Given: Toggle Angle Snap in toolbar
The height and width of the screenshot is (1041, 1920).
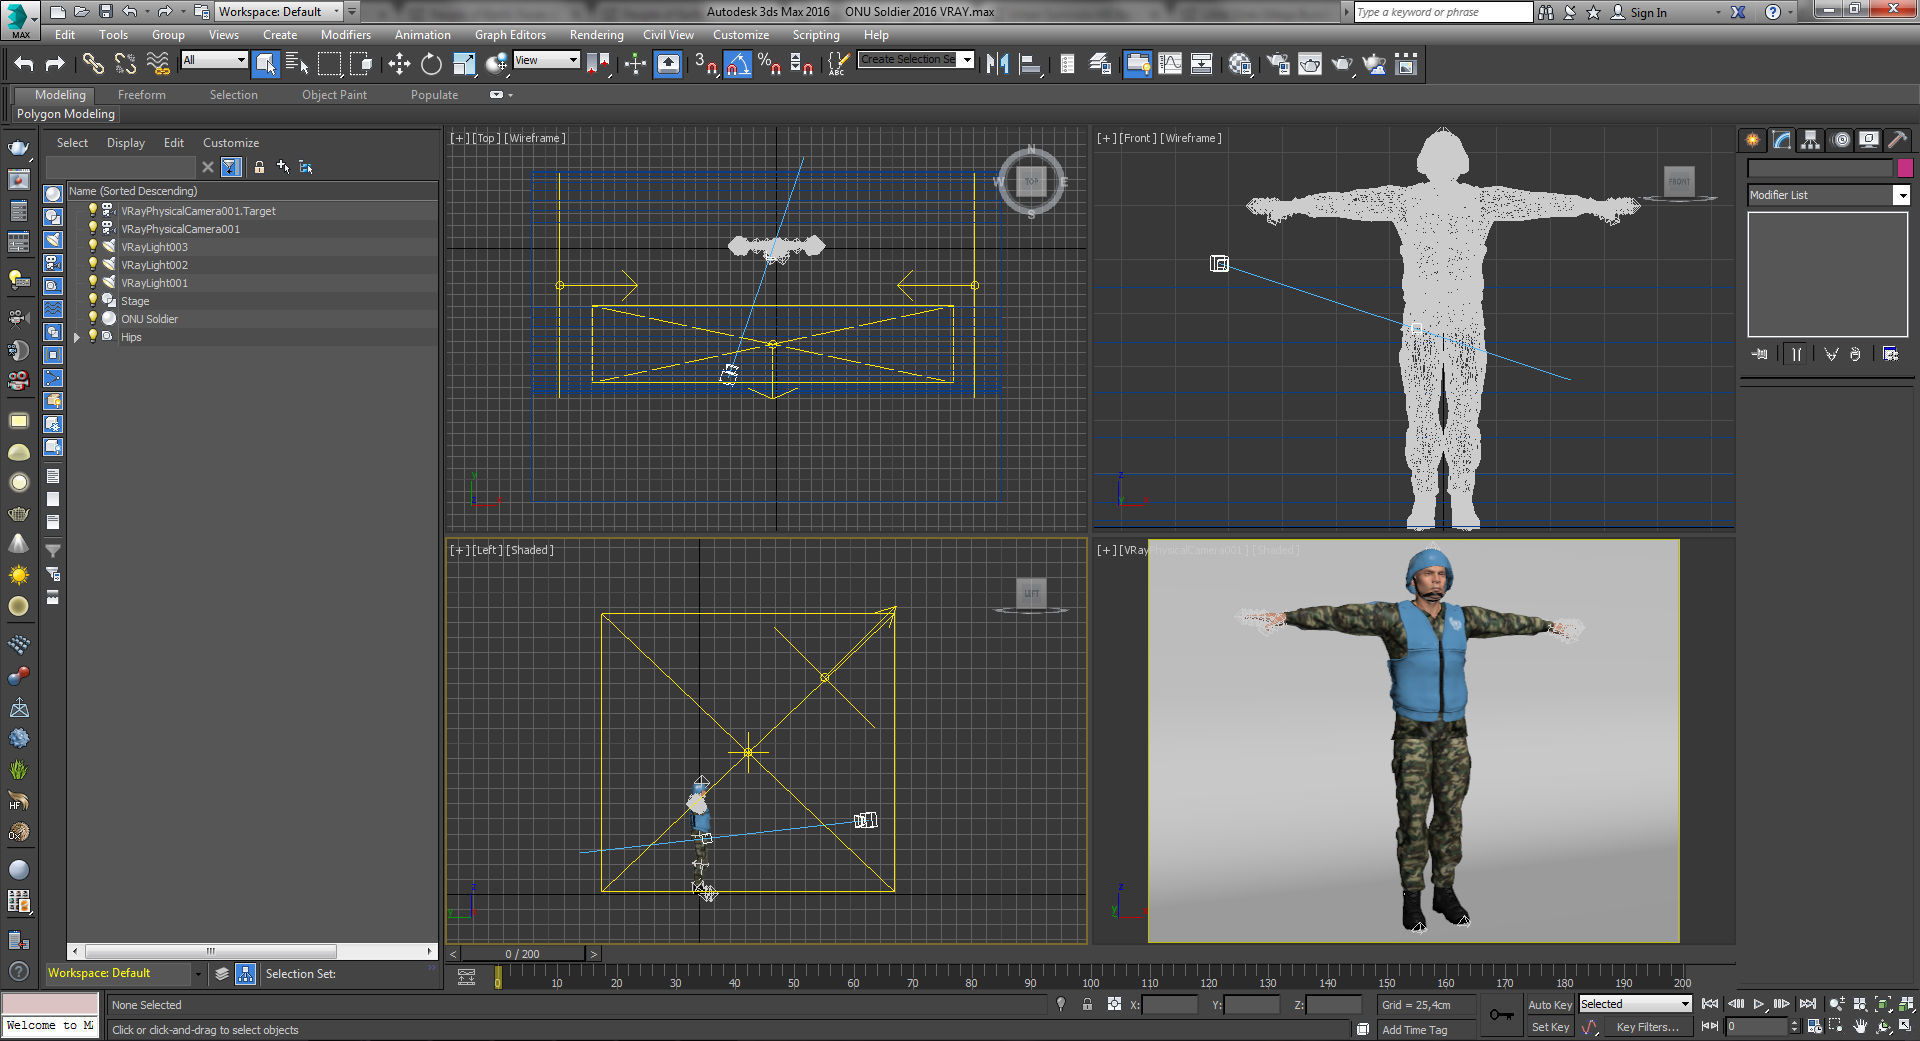Looking at the screenshot, I should tap(737, 64).
